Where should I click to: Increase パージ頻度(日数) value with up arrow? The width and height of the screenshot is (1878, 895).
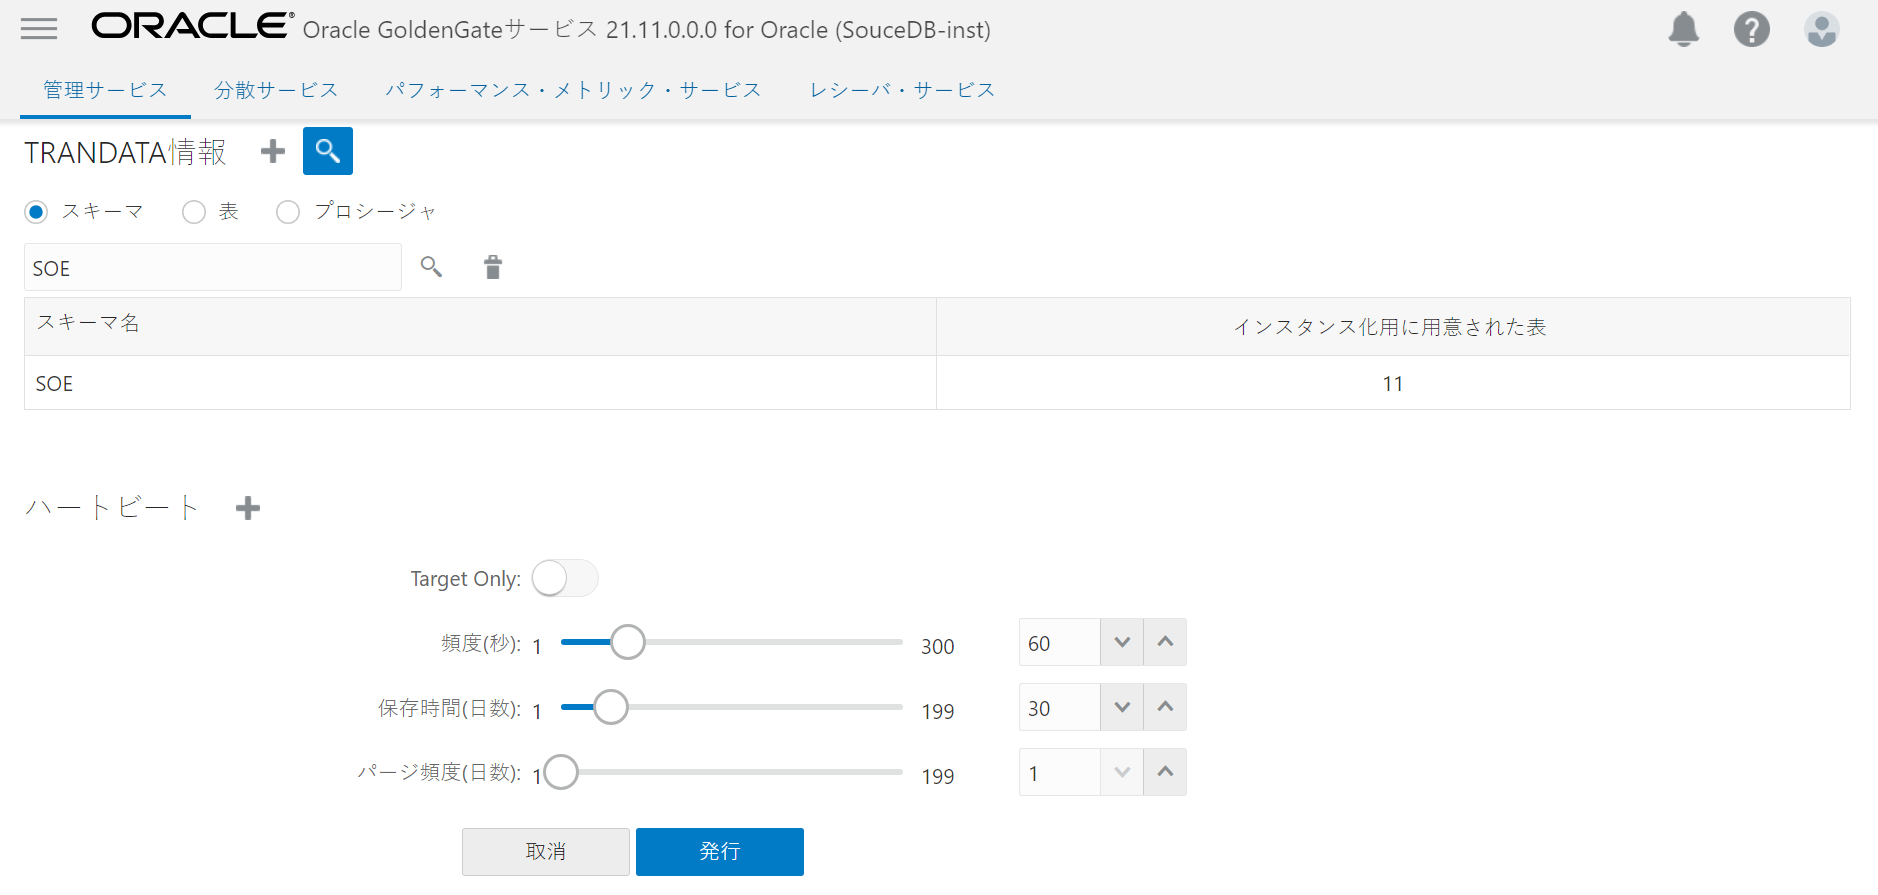1165,772
